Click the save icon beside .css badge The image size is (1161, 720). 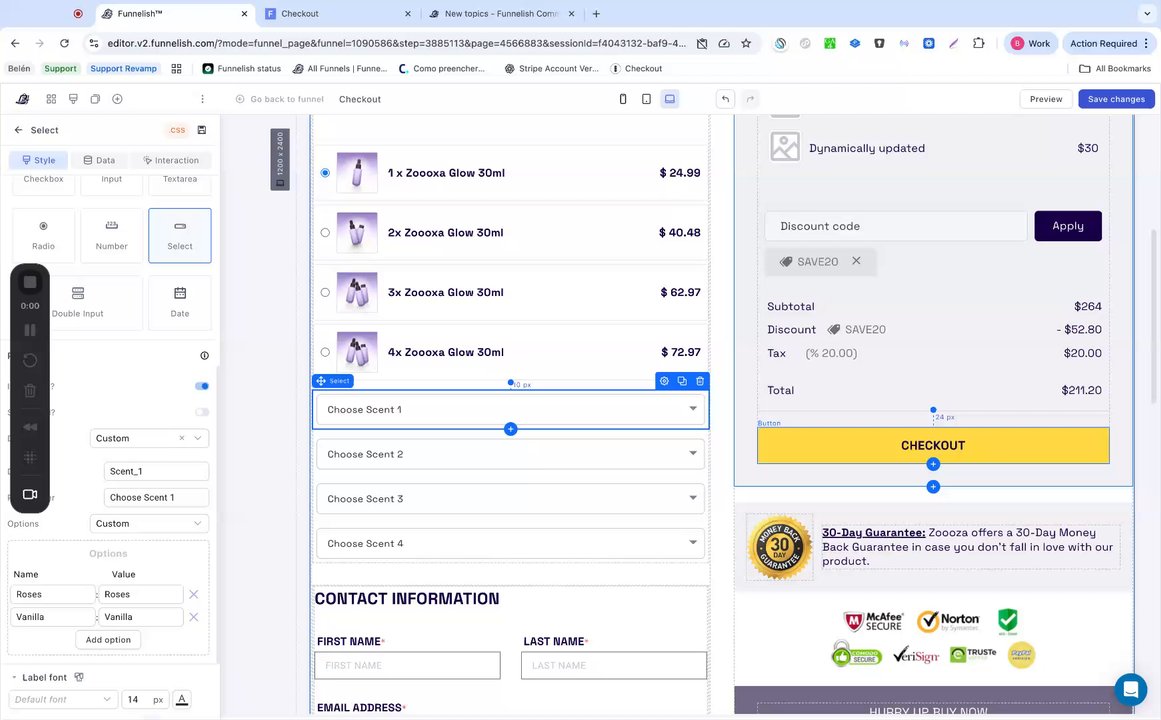[201, 130]
